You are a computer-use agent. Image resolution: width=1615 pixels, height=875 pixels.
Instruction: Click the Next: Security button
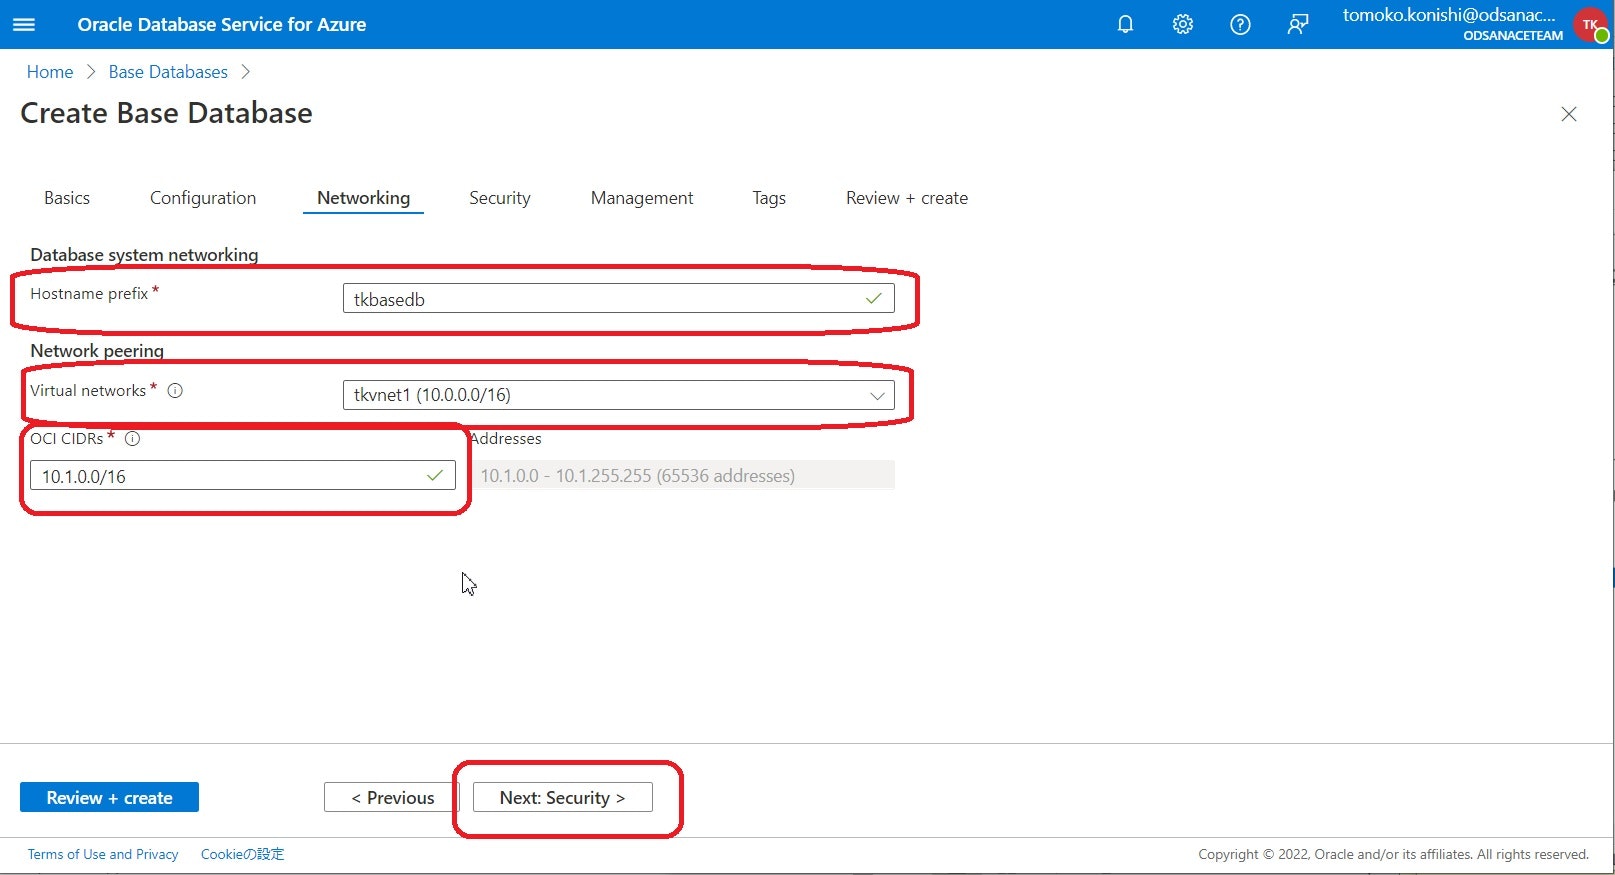coord(563,797)
